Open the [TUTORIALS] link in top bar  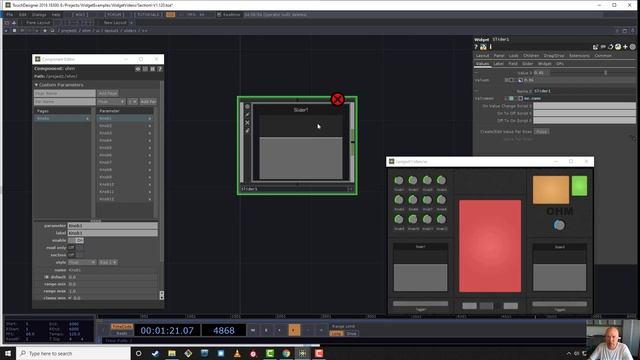(x=148, y=15)
